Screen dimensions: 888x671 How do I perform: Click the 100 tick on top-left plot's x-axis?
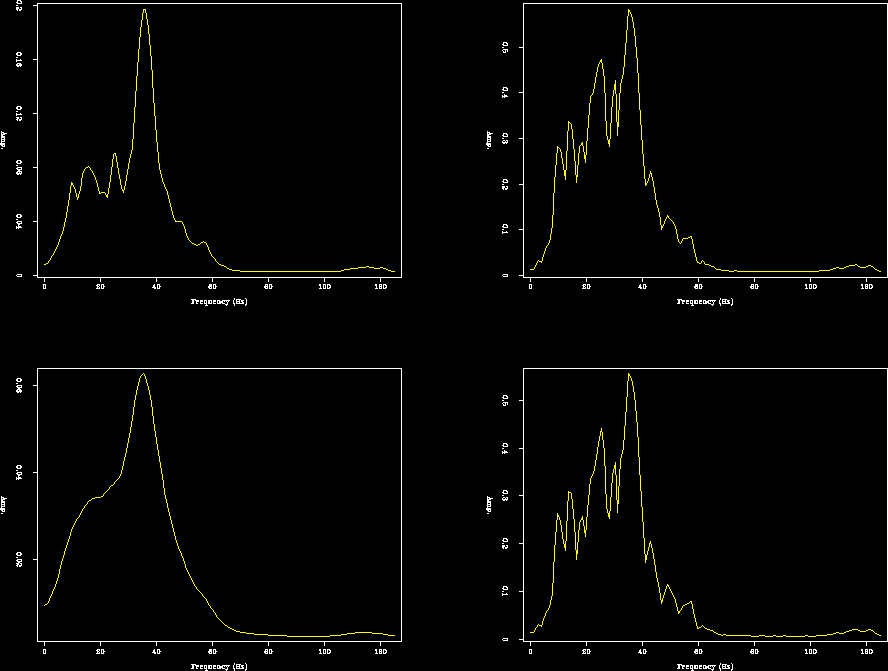tap(324, 286)
